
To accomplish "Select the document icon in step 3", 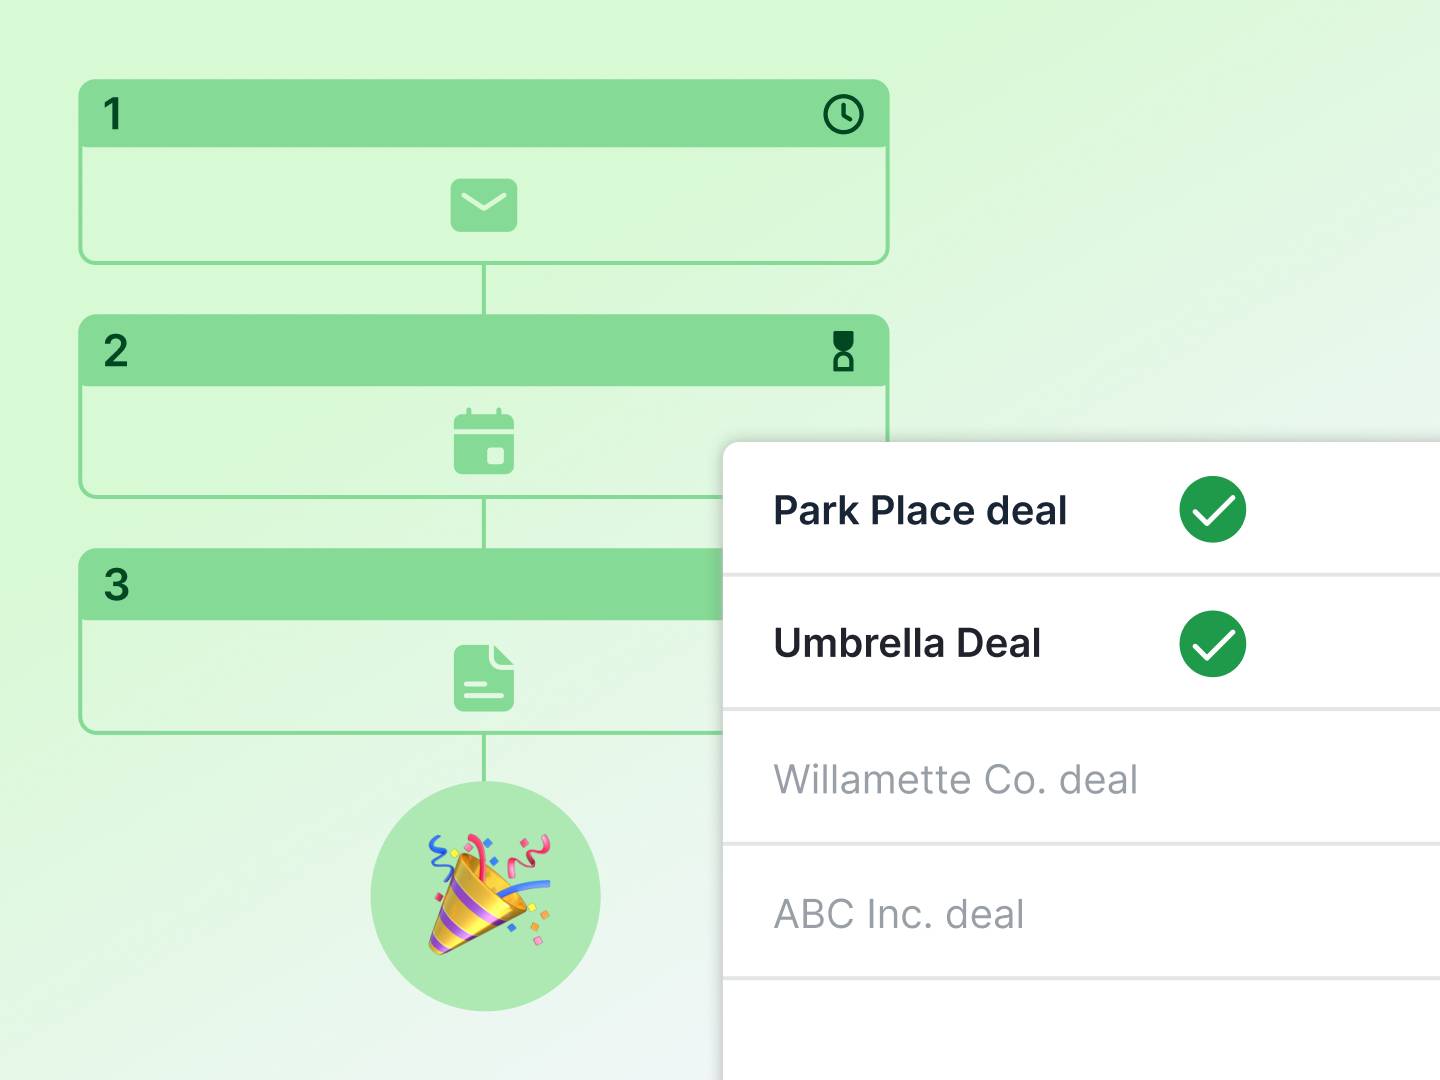I will [484, 678].
